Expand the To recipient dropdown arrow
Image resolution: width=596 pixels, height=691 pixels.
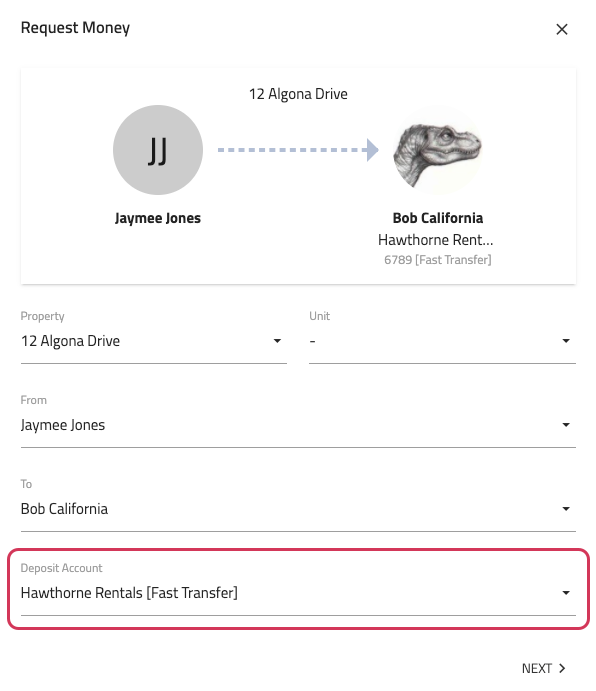click(x=566, y=509)
